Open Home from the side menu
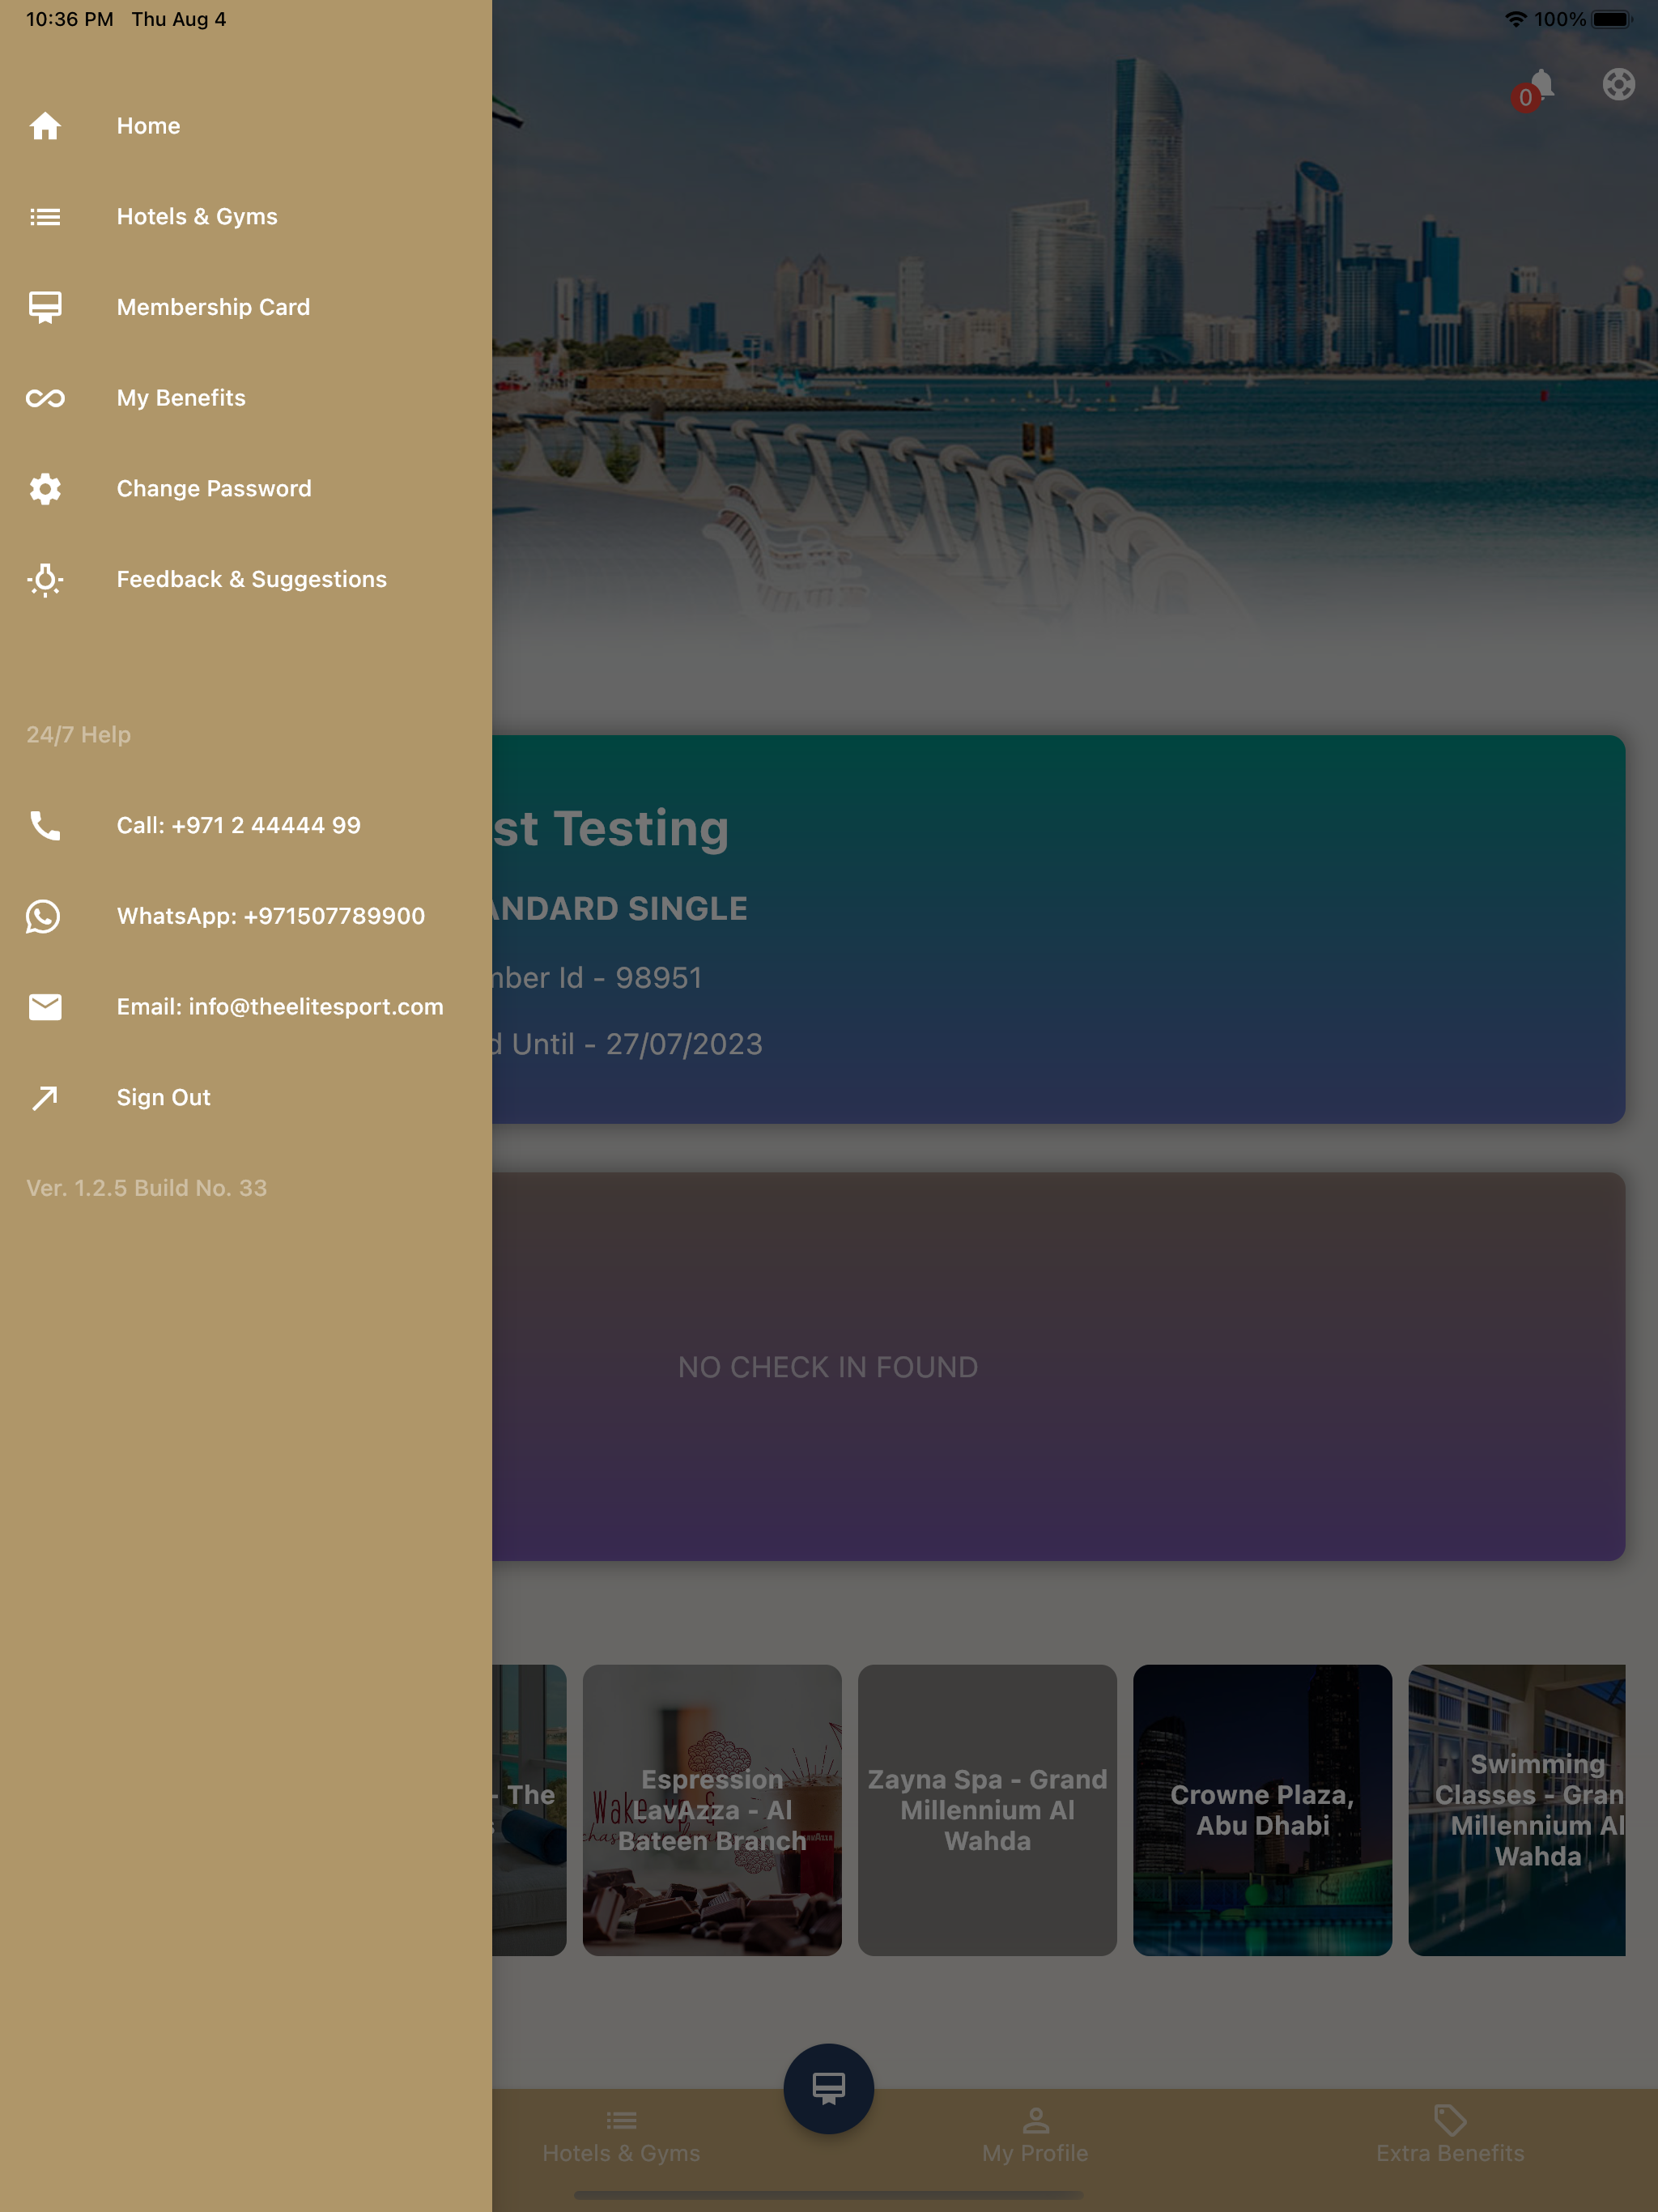1658x2212 pixels. coord(246,126)
